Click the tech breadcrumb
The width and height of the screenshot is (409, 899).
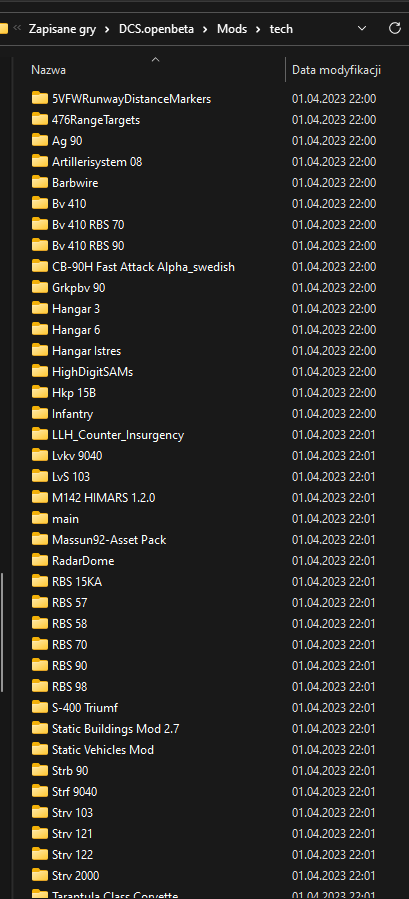coord(281,29)
